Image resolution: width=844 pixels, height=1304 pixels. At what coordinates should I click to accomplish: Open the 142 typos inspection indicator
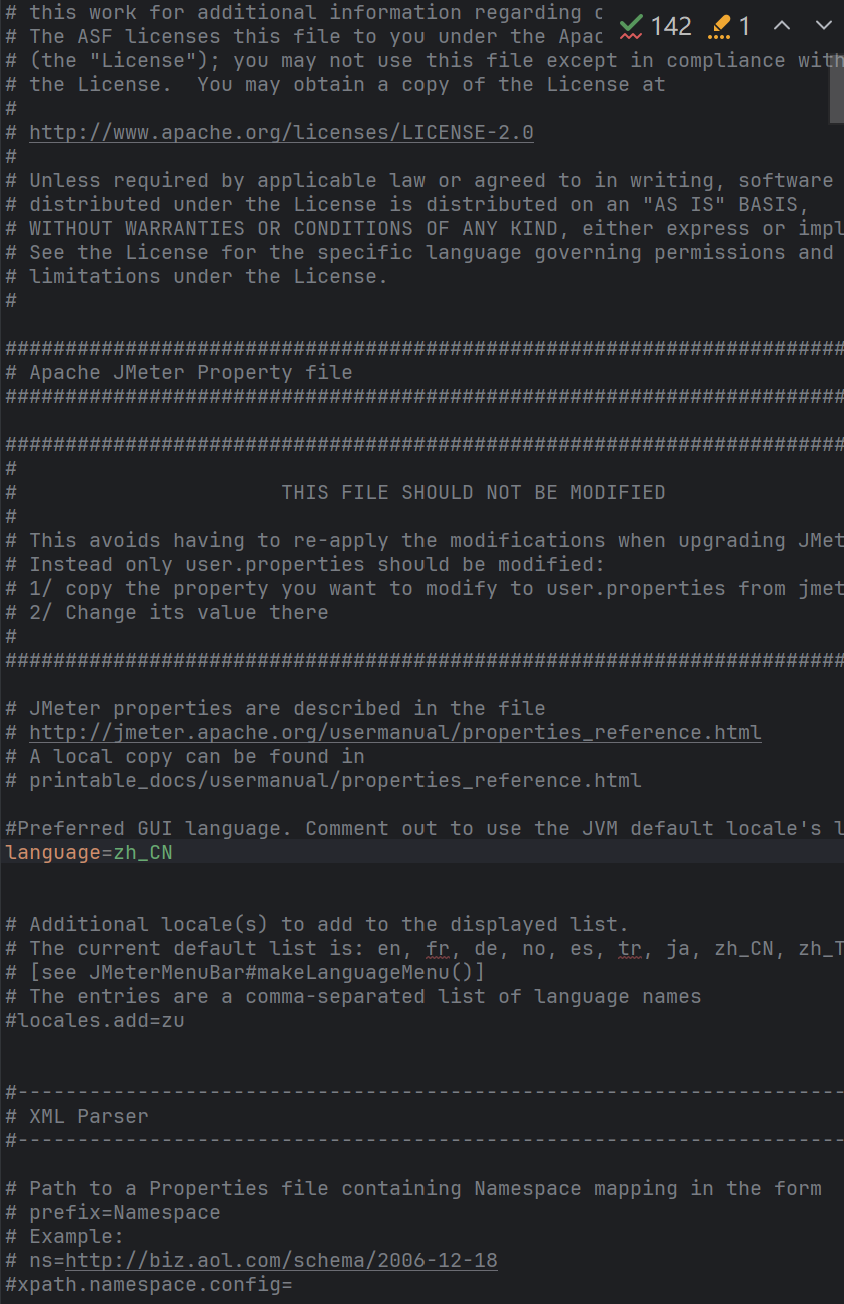coord(655,26)
